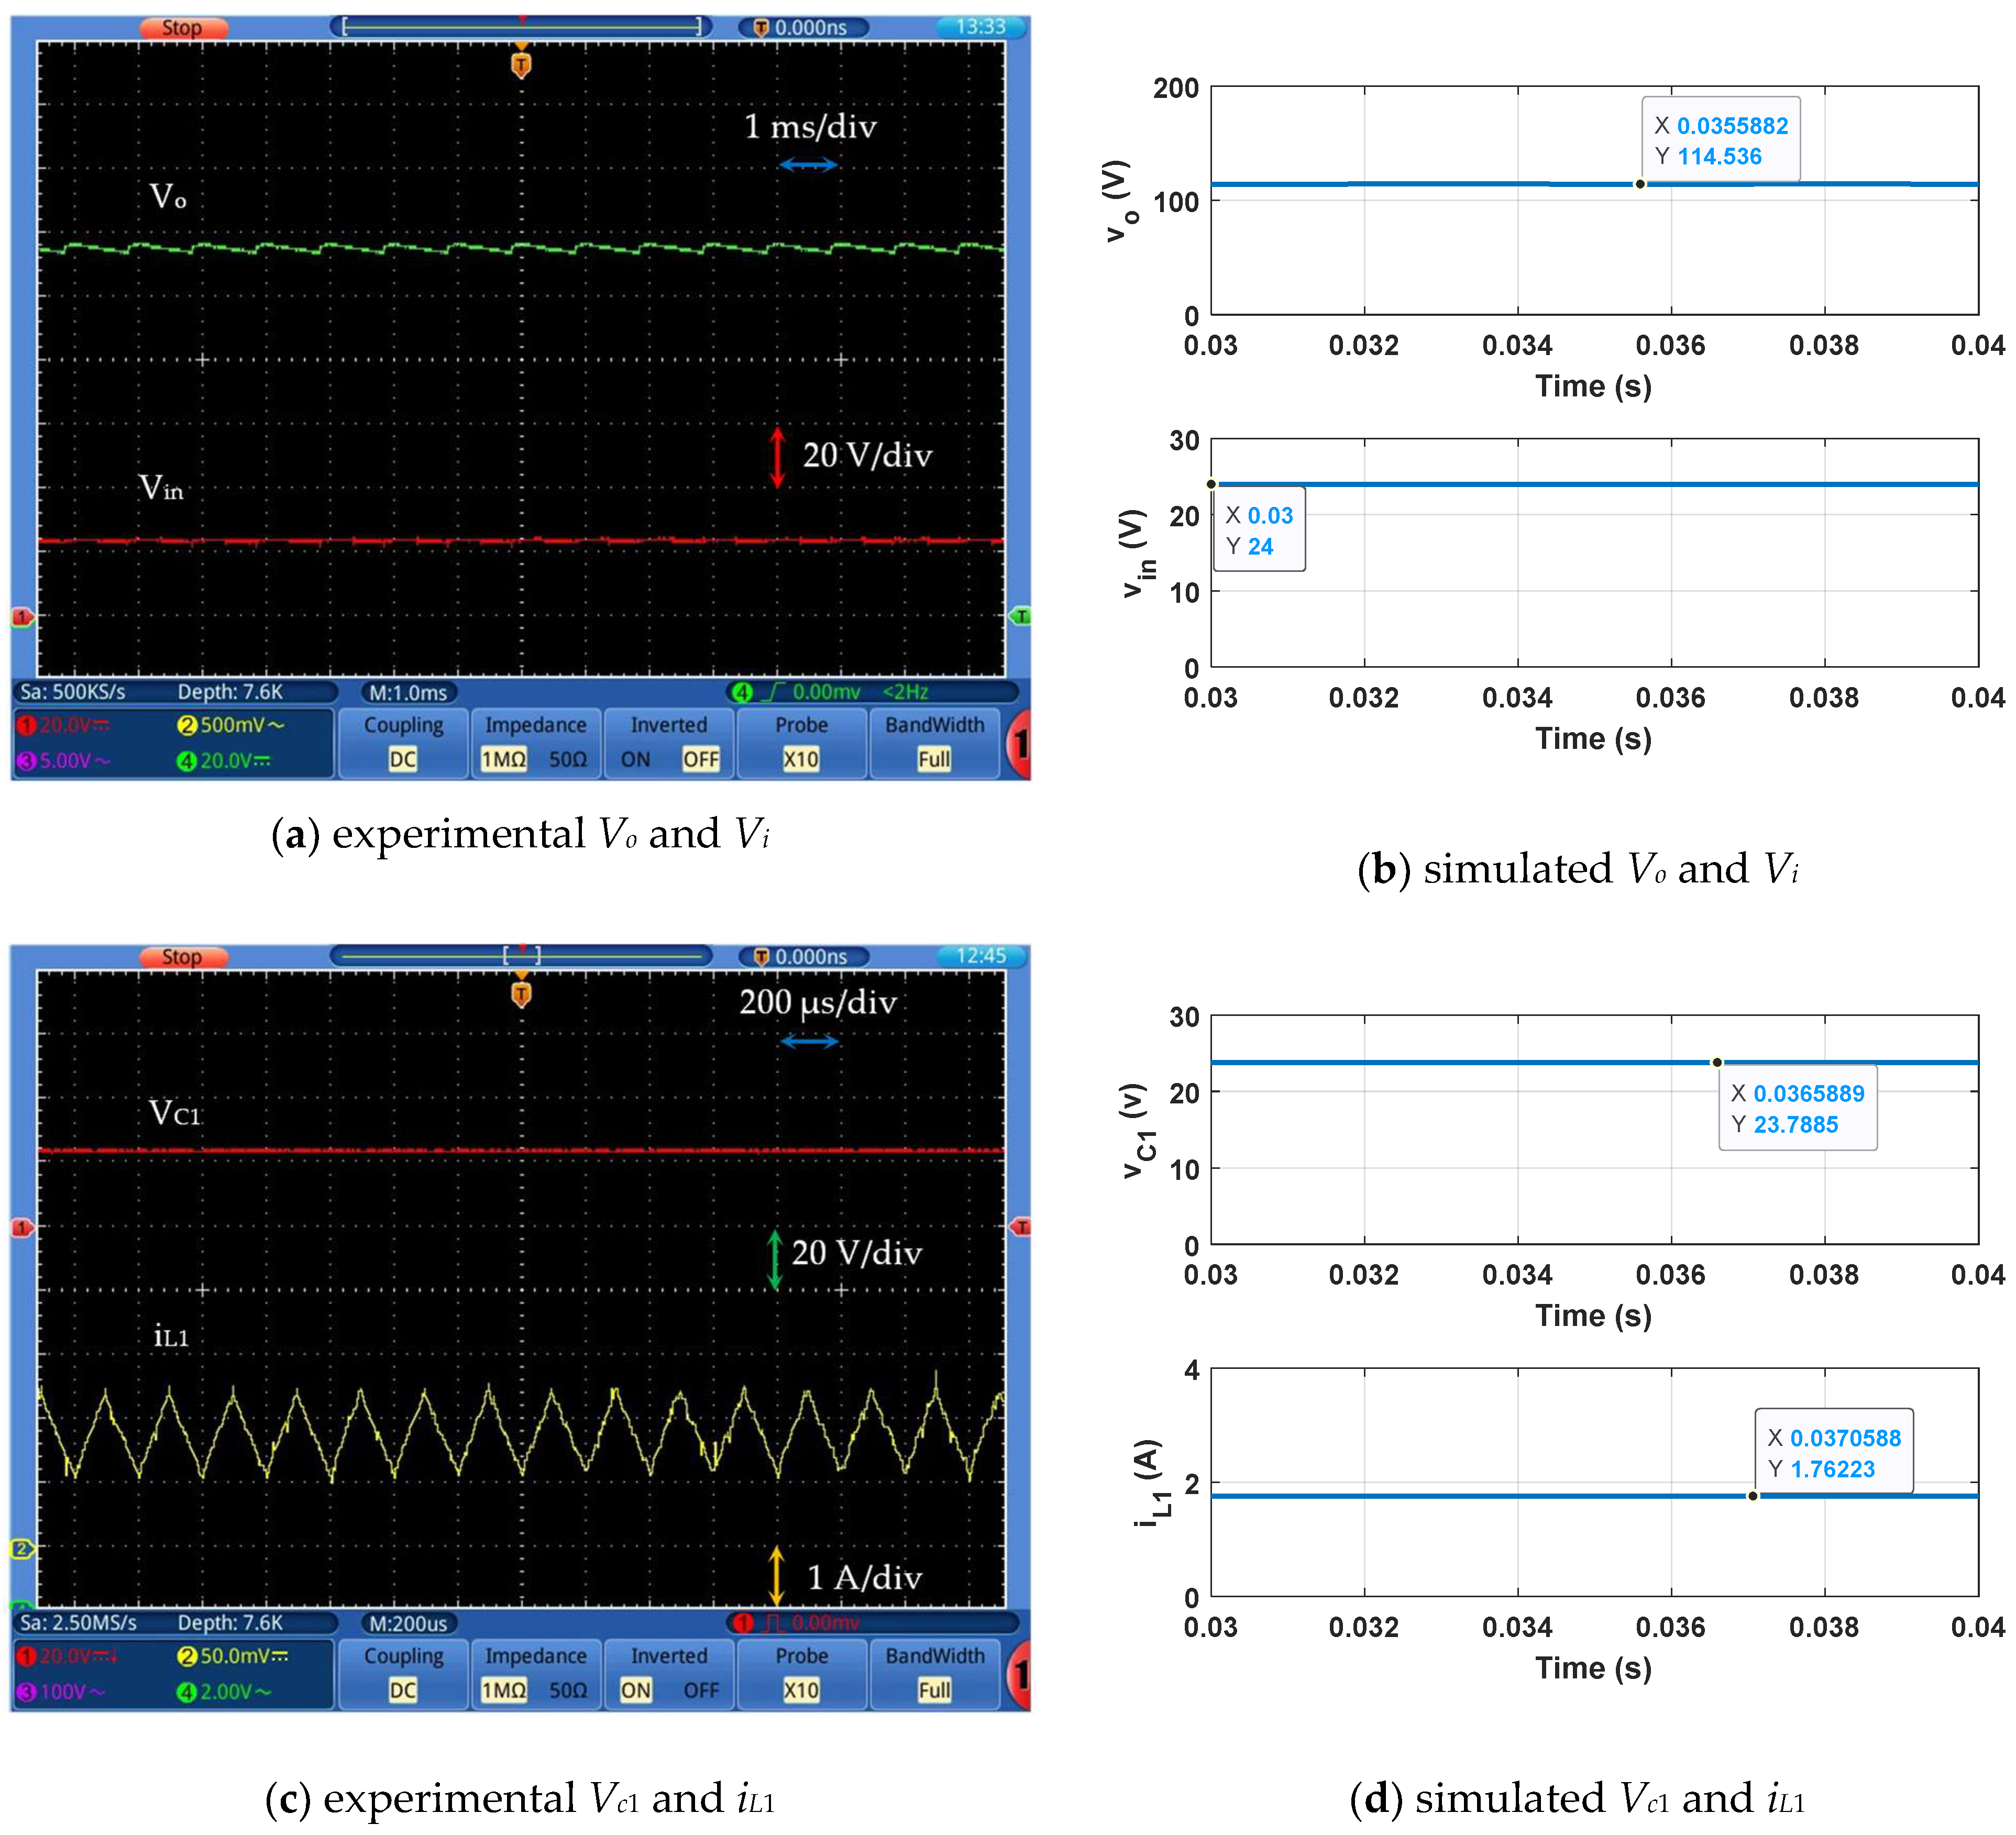Screen dimensions: 2016x1835
Task: Click the orange trigger marker on bottom oscilloscope
Action: click(521, 995)
